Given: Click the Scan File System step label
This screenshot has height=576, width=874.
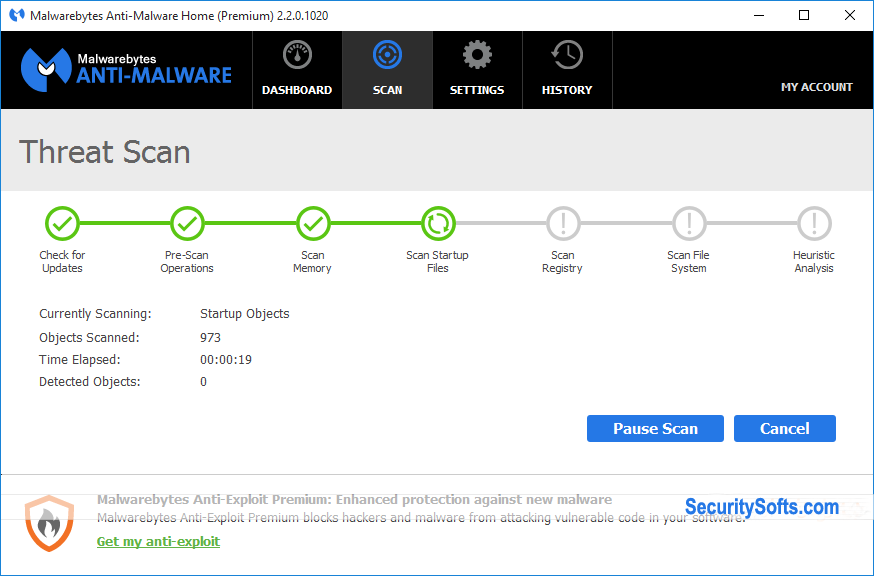Looking at the screenshot, I should click(688, 262).
